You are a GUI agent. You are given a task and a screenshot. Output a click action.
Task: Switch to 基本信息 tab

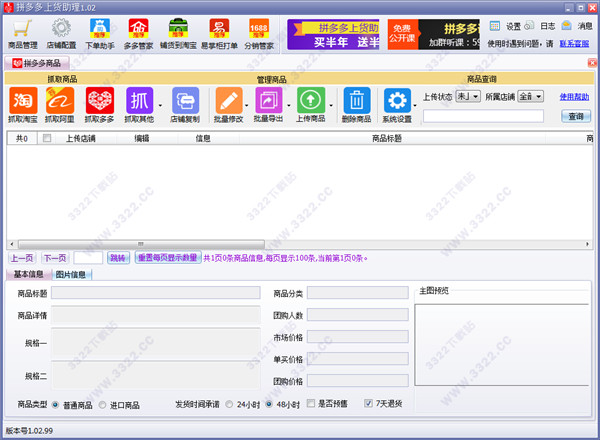click(28, 274)
